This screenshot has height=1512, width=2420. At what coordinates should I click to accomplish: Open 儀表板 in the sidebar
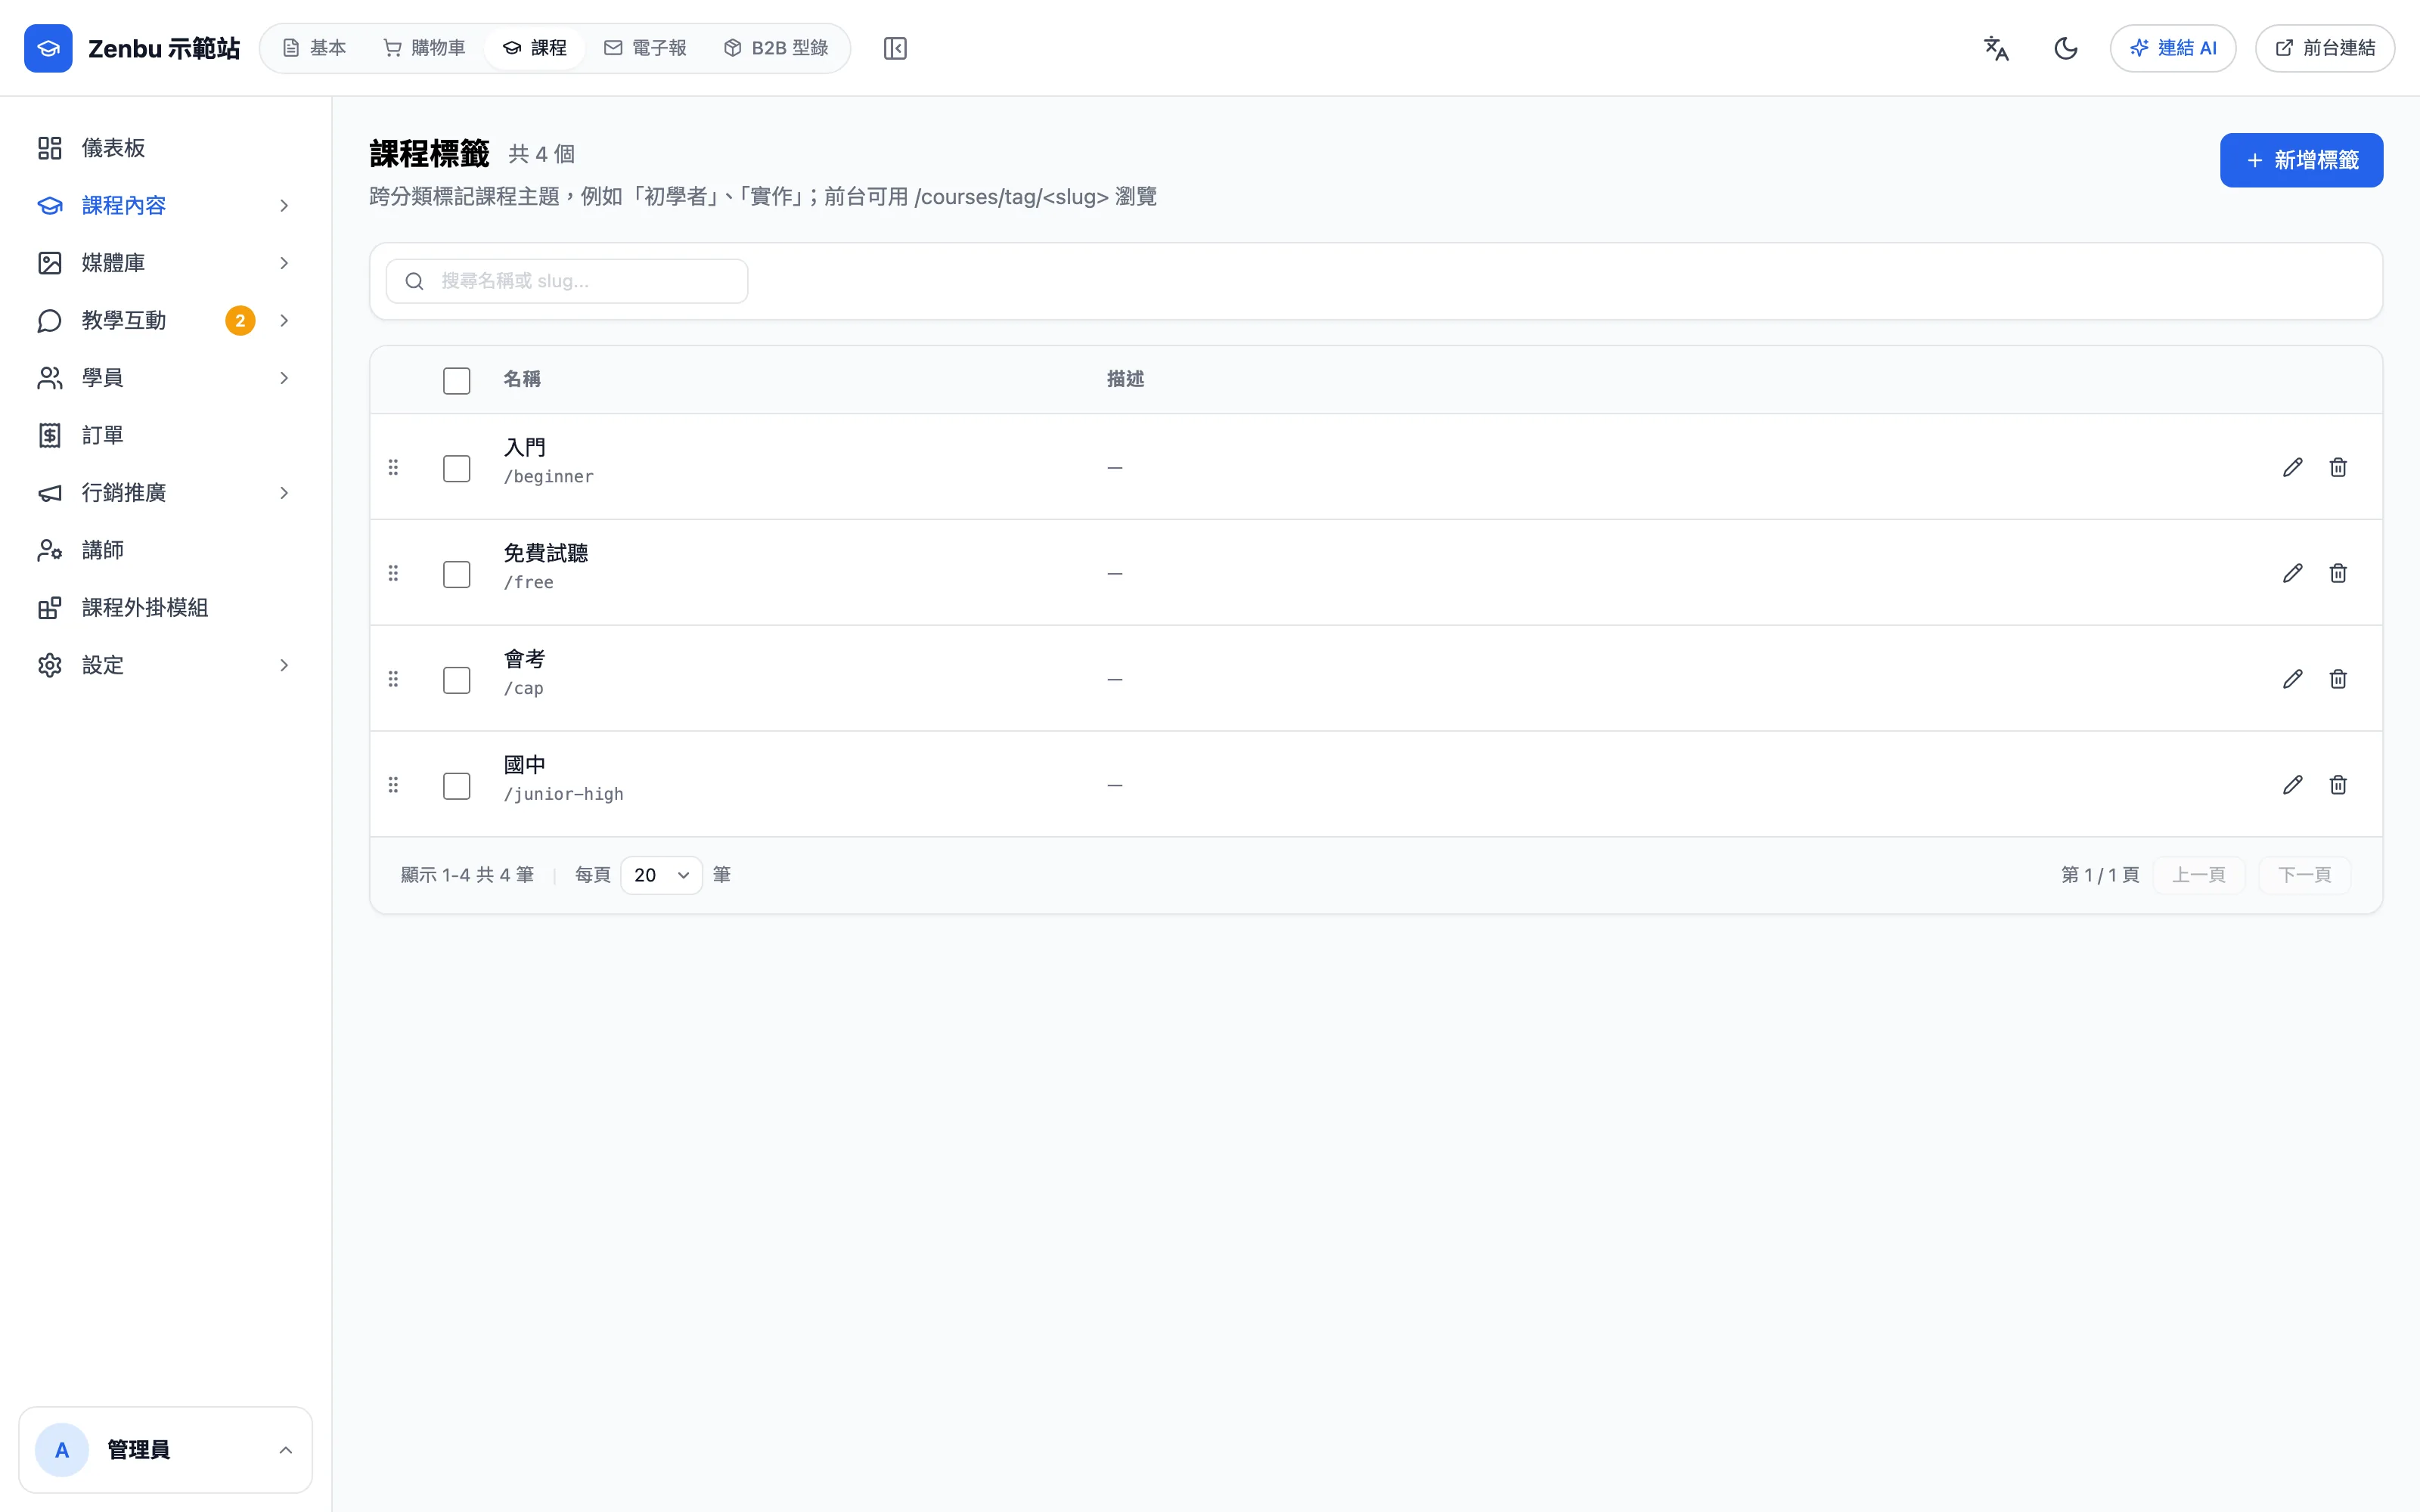[165, 148]
